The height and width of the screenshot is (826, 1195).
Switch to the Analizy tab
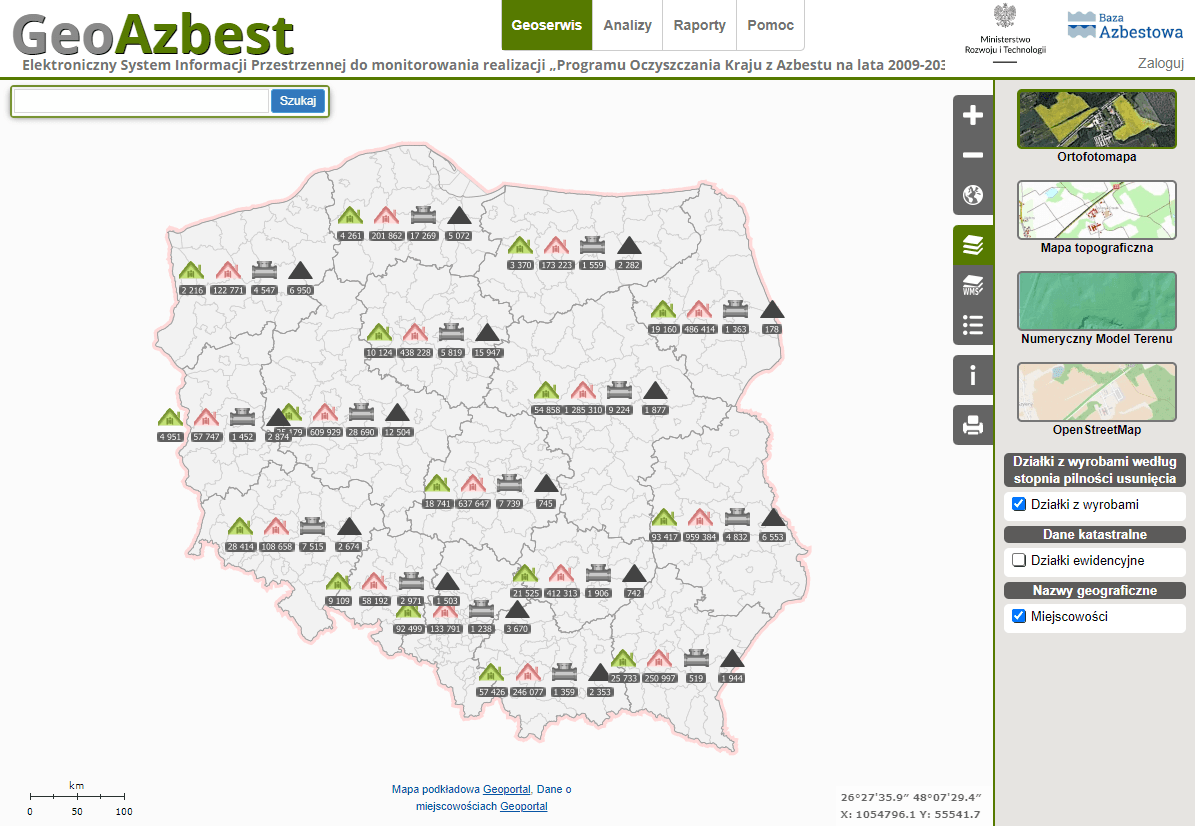(x=627, y=25)
